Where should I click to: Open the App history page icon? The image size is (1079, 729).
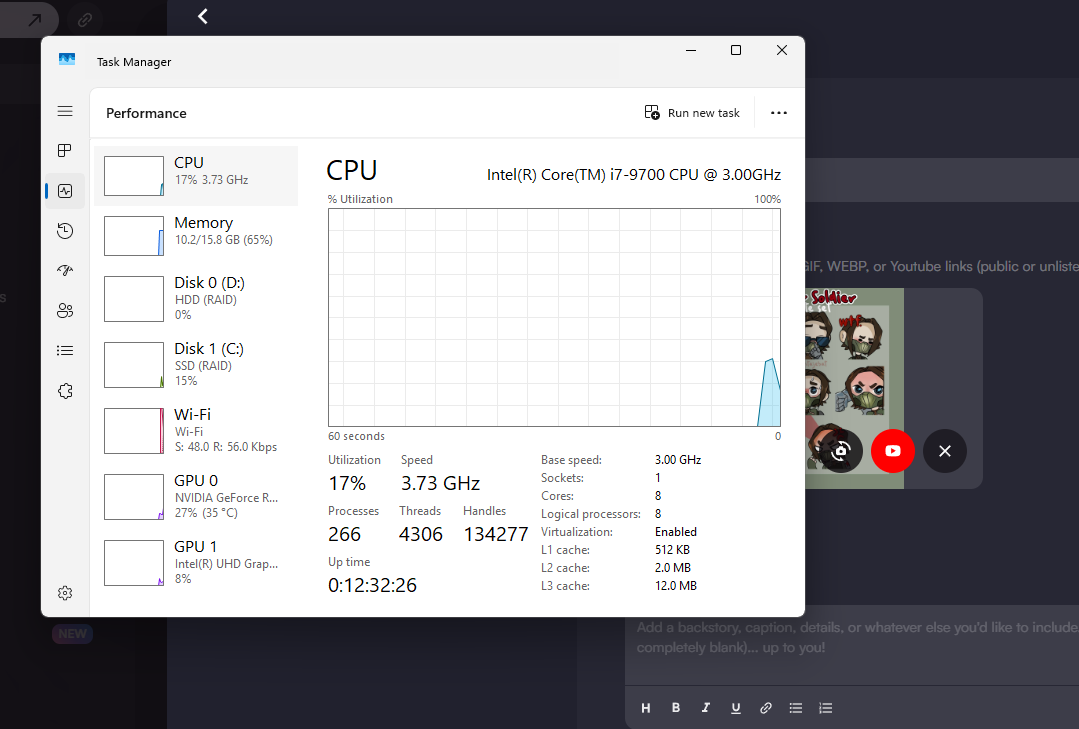tap(65, 231)
